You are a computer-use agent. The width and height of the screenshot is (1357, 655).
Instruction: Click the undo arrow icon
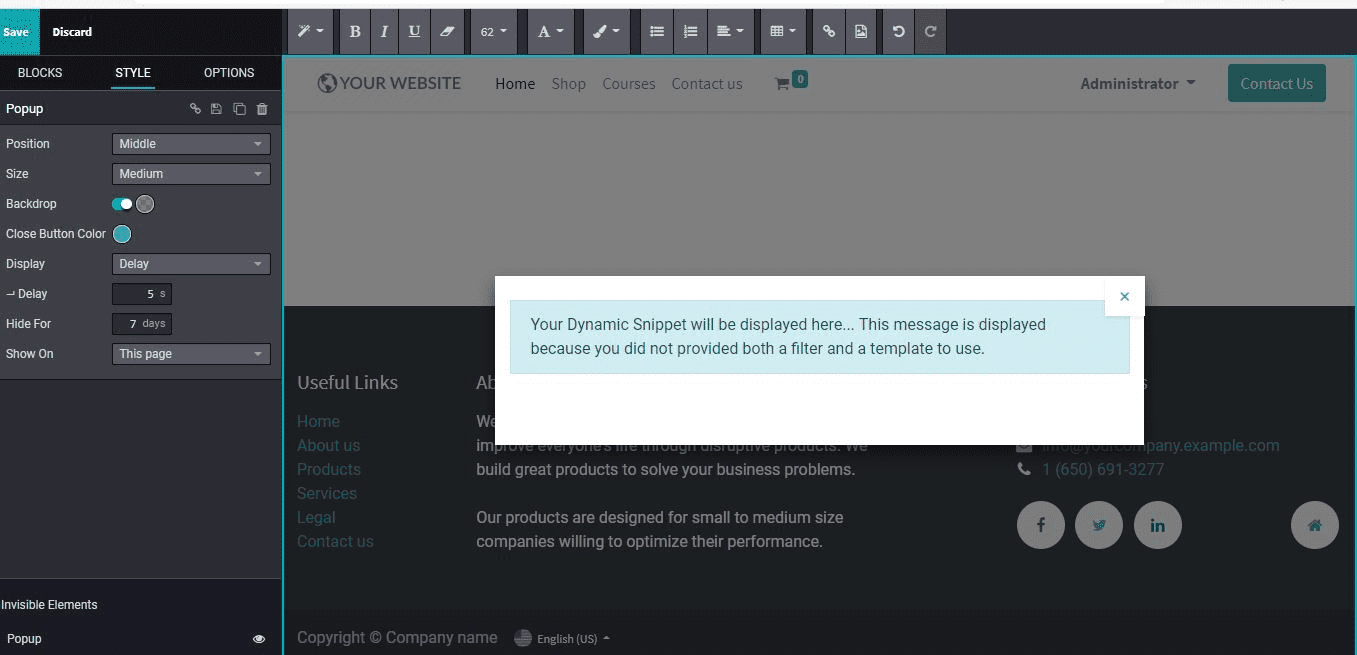[899, 32]
